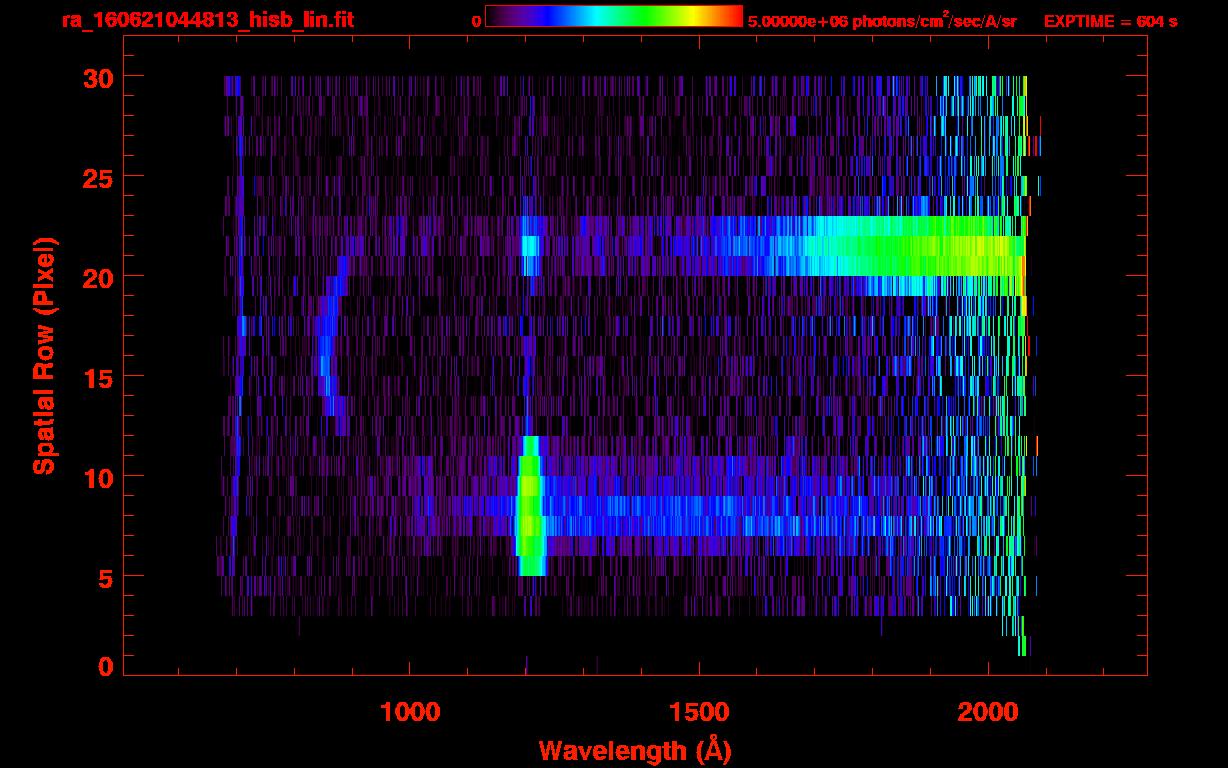Image resolution: width=1228 pixels, height=768 pixels.
Task: Click the bright green emission line near 1216 Å
Action: (529, 506)
